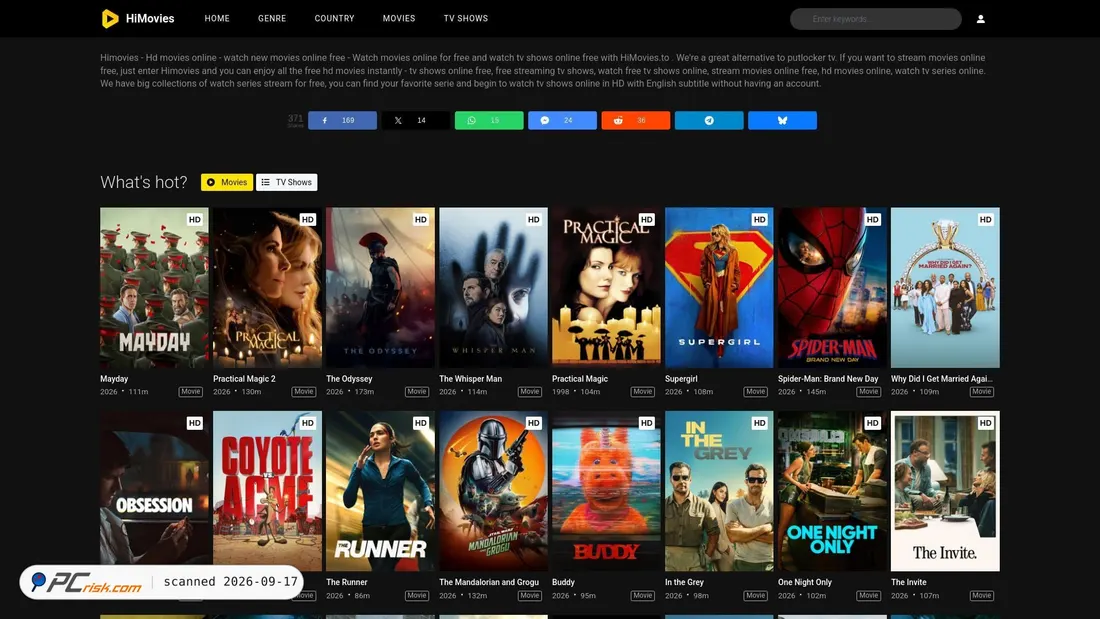Viewport: 1100px width, 619px height.
Task: Open the One Night Only poster
Action: pos(832,491)
